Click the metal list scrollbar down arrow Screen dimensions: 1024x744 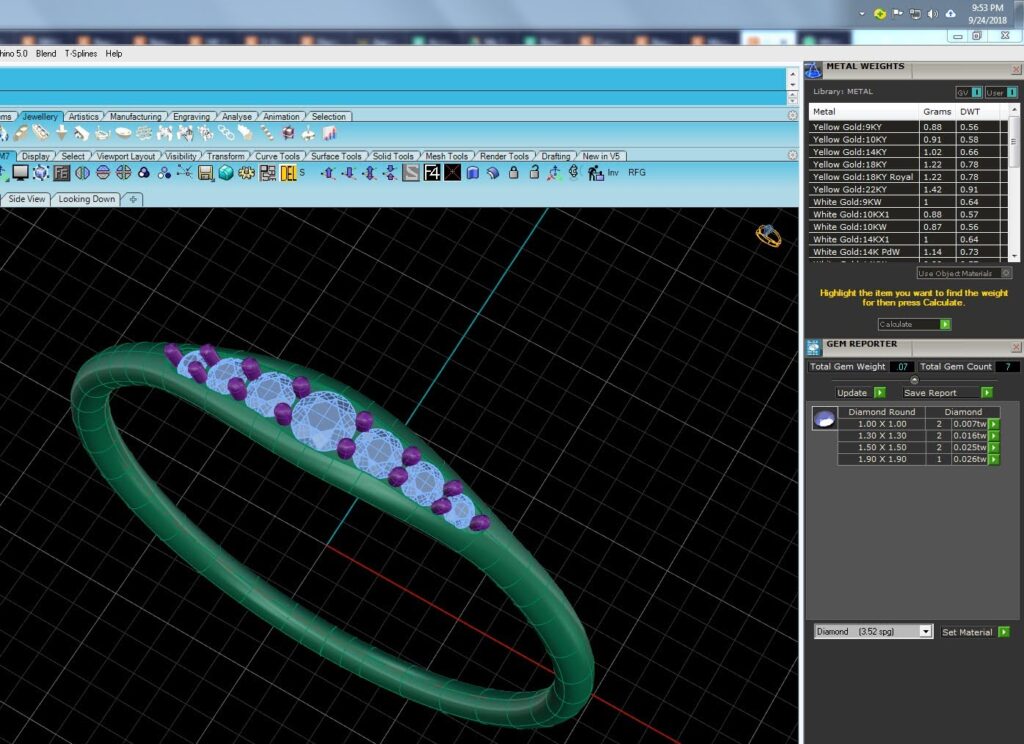tap(1014, 256)
